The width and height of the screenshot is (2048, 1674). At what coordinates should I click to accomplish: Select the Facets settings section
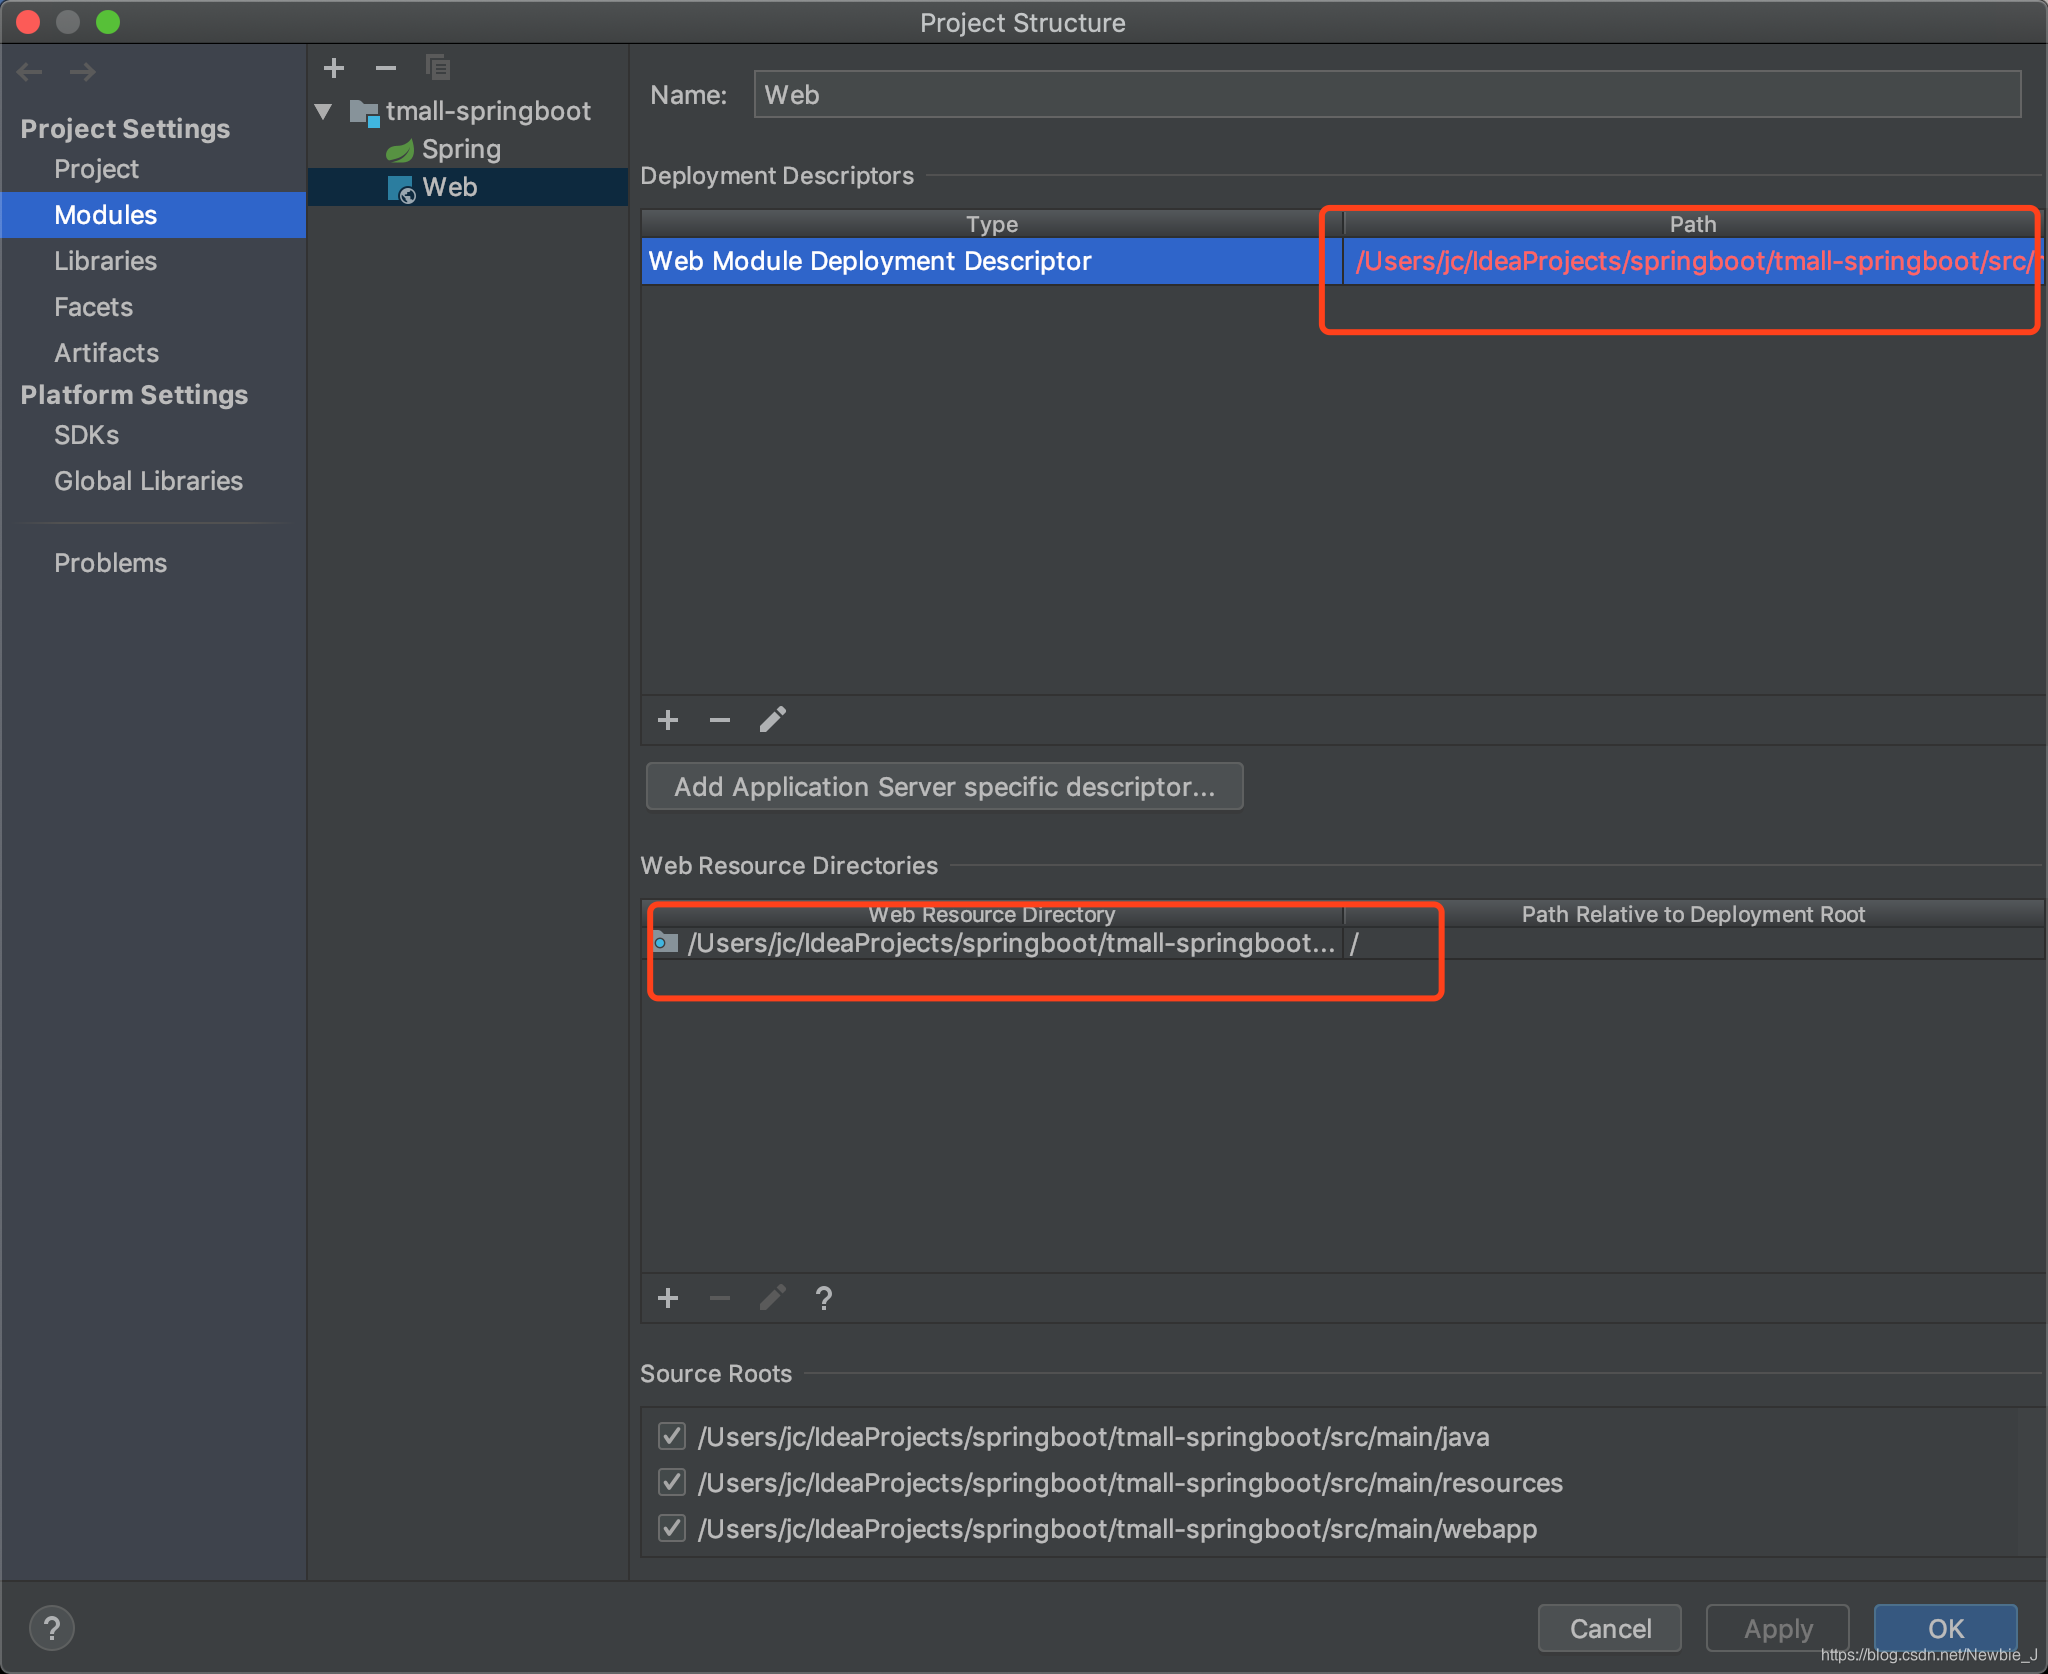point(90,306)
